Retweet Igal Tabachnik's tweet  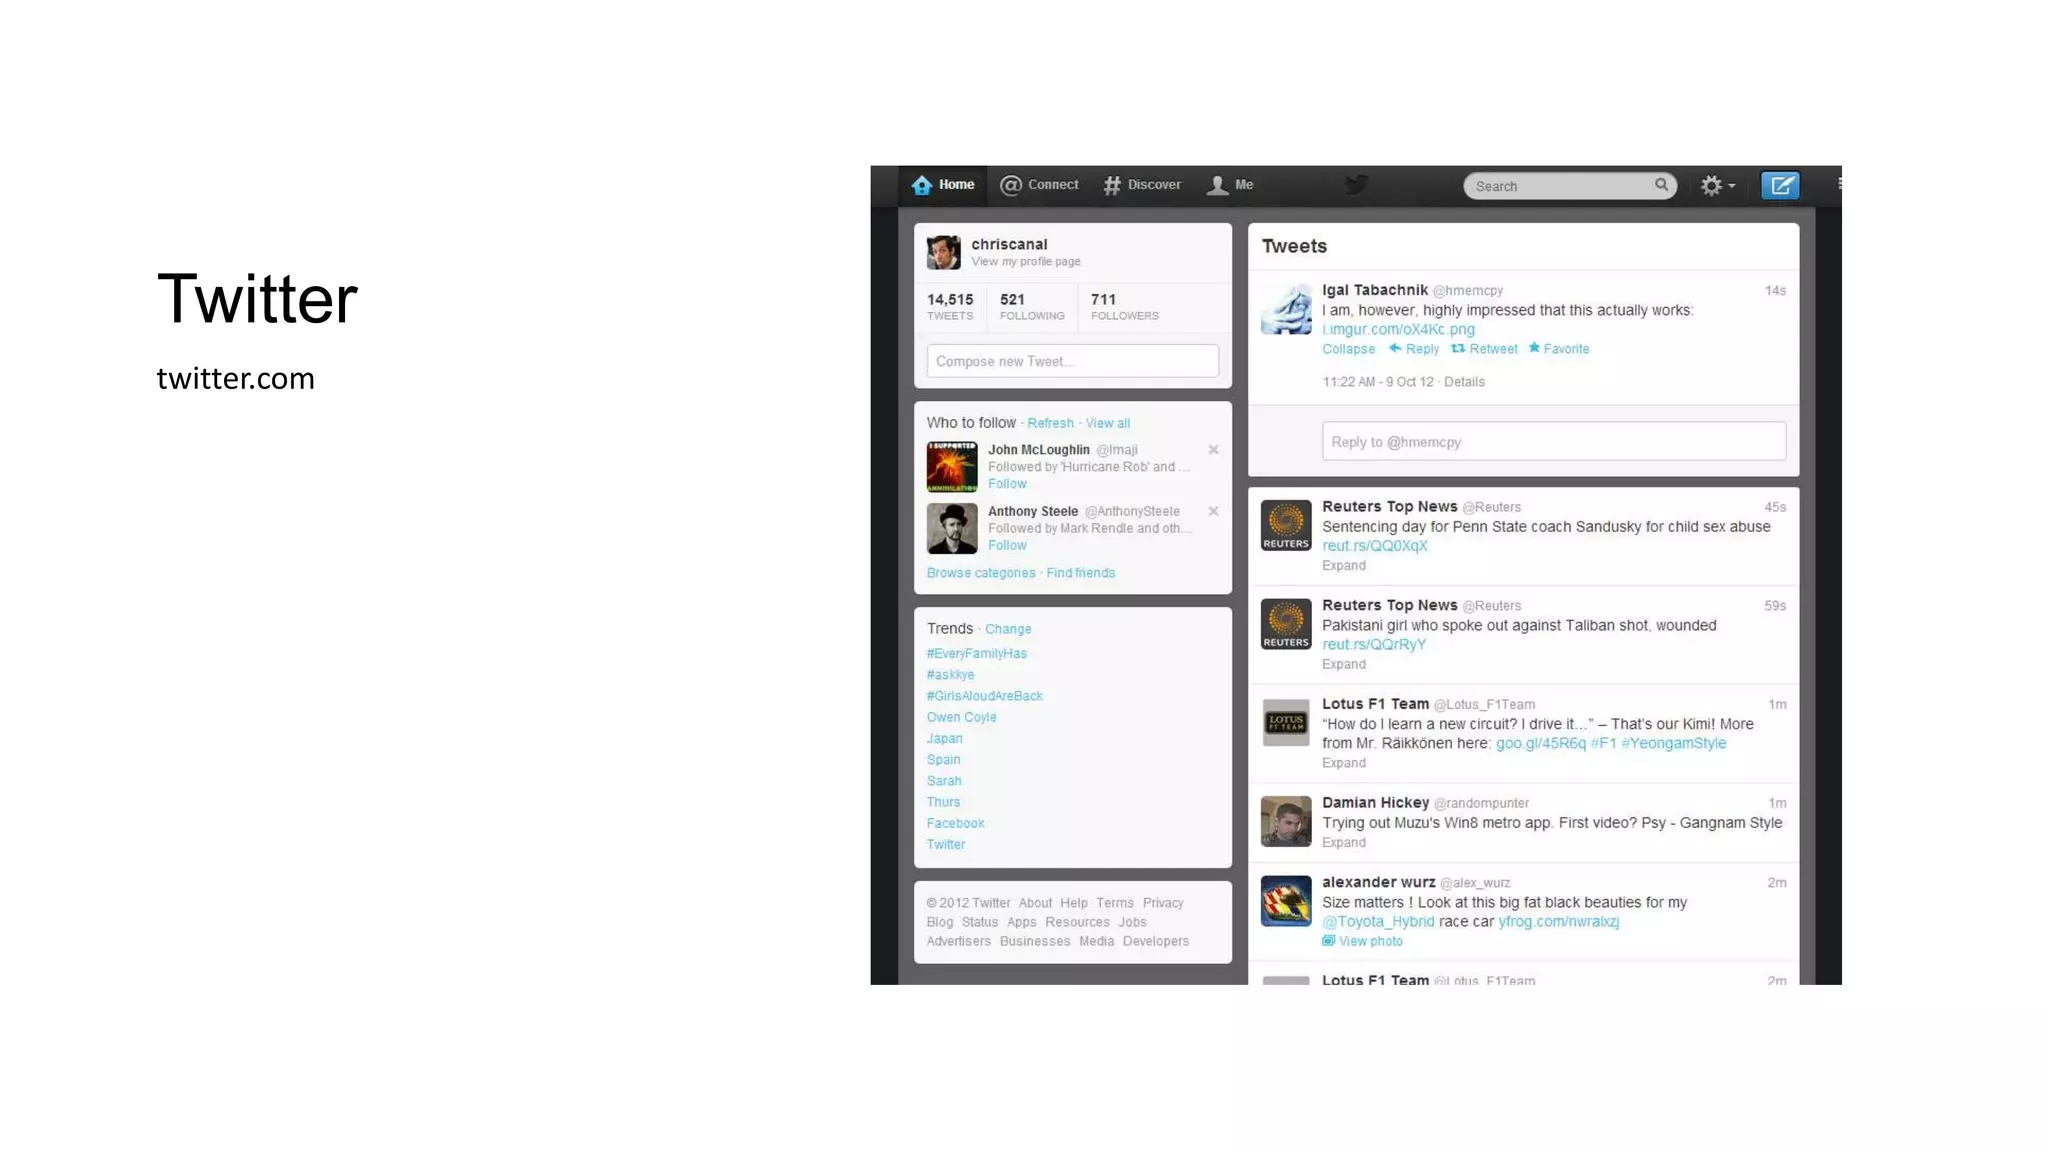[x=1484, y=349]
